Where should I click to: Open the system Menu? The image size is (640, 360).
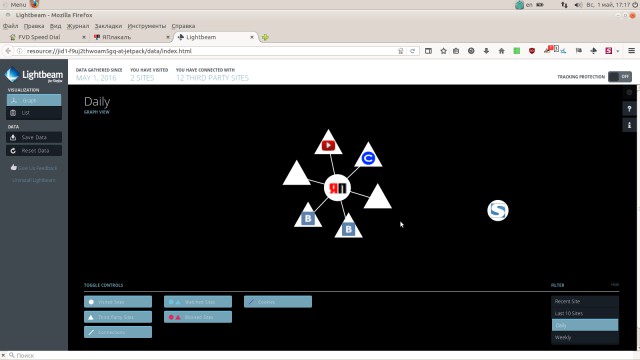coord(18,4)
